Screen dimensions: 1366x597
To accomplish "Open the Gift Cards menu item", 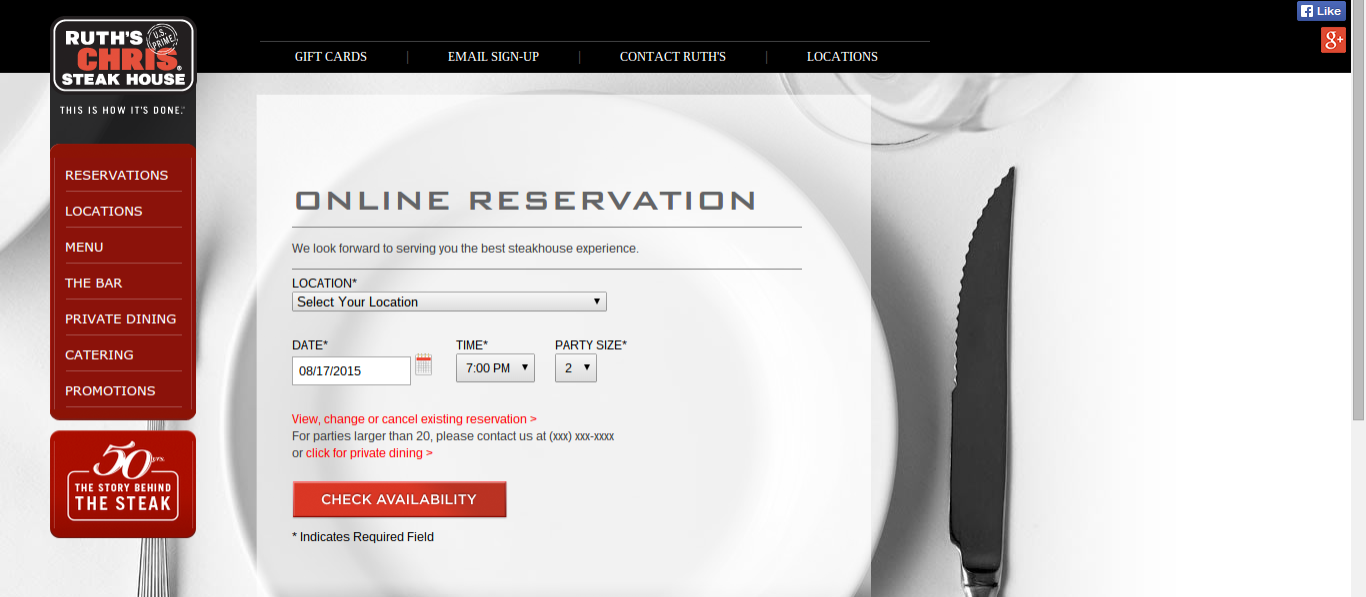I will pos(331,57).
